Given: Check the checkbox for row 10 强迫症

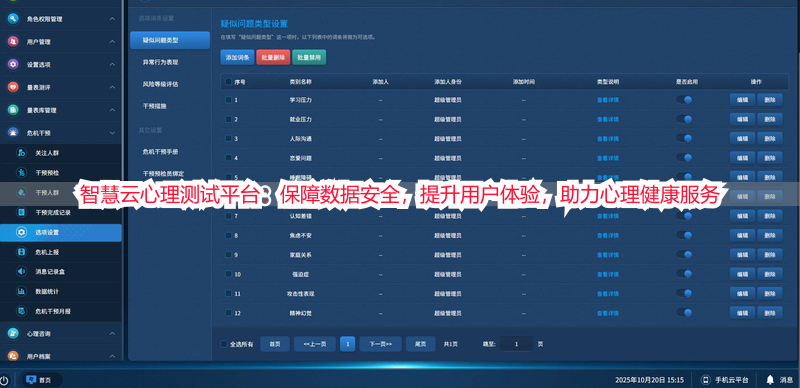Looking at the screenshot, I should [x=228, y=274].
